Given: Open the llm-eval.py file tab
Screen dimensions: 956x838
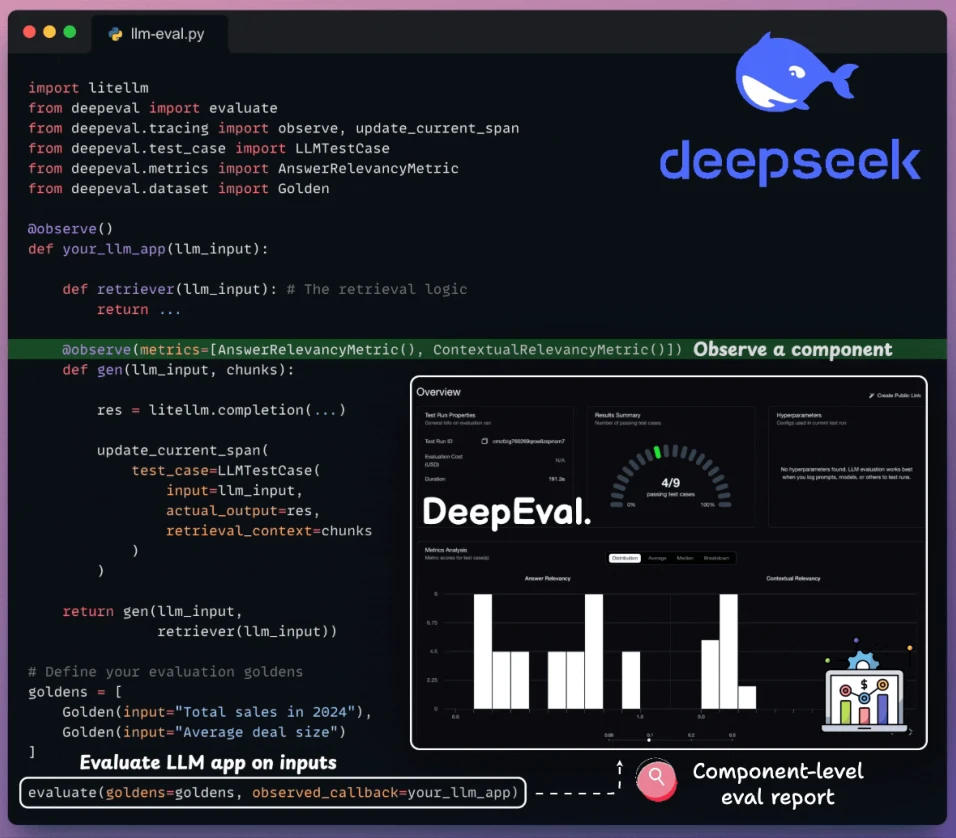Looking at the screenshot, I should coord(160,34).
